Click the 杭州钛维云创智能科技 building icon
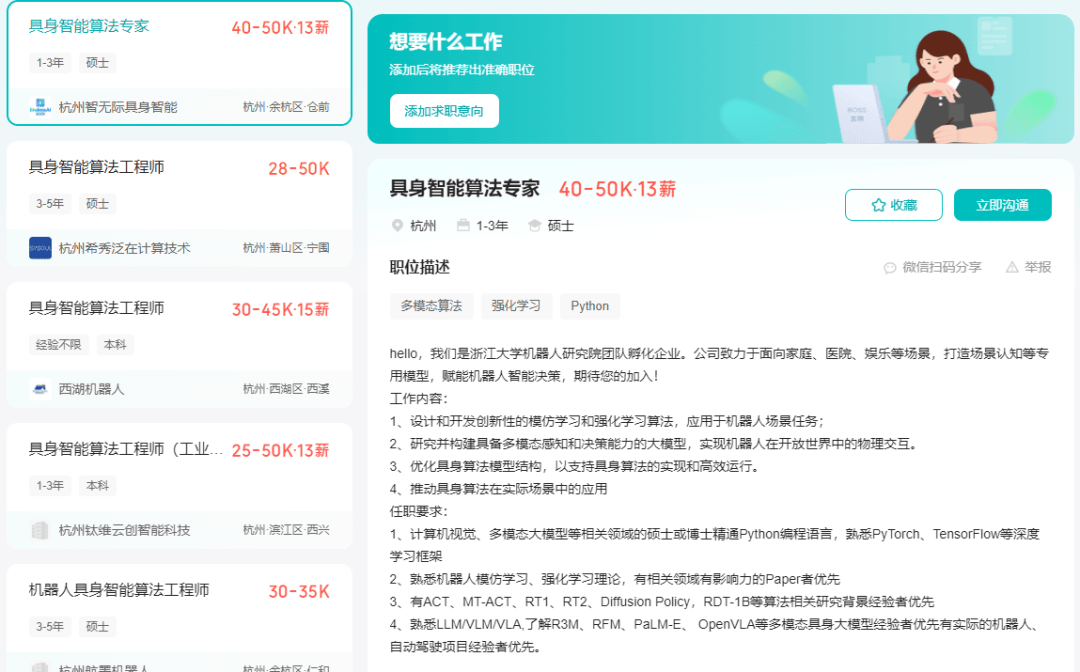 click(x=40, y=530)
